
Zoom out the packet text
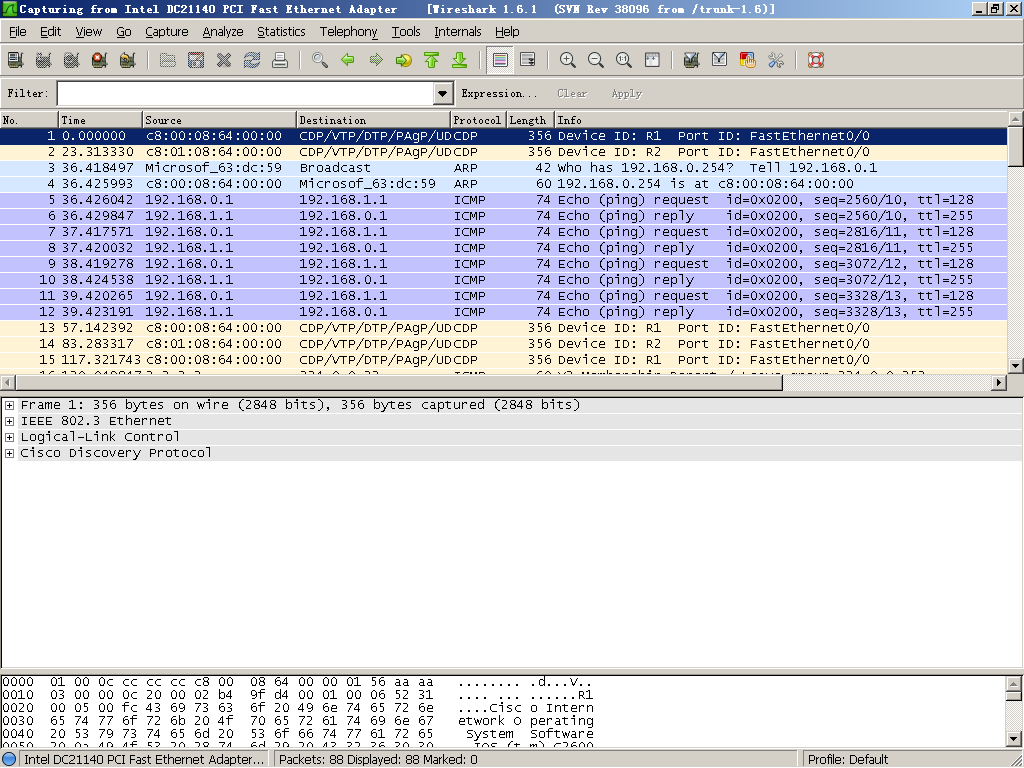(x=596, y=60)
